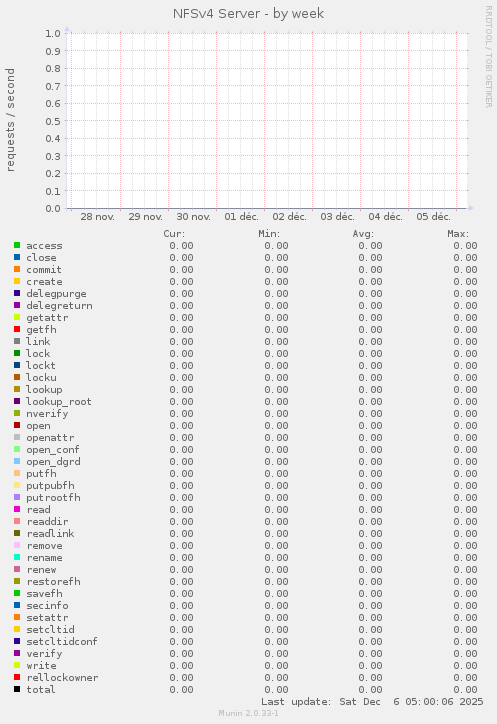Select the open_conf legend label

(53, 450)
